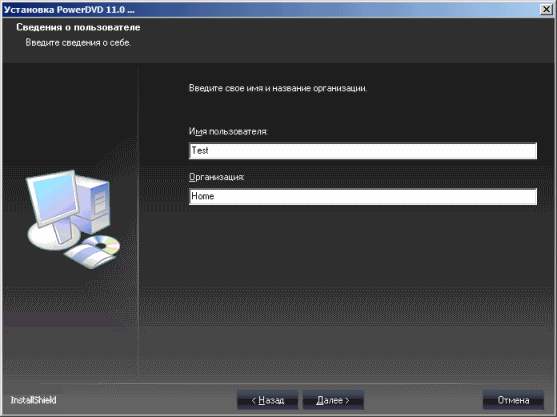Focus the Имя пользователя input field
Image resolution: width=557 pixels, height=417 pixels.
point(363,151)
